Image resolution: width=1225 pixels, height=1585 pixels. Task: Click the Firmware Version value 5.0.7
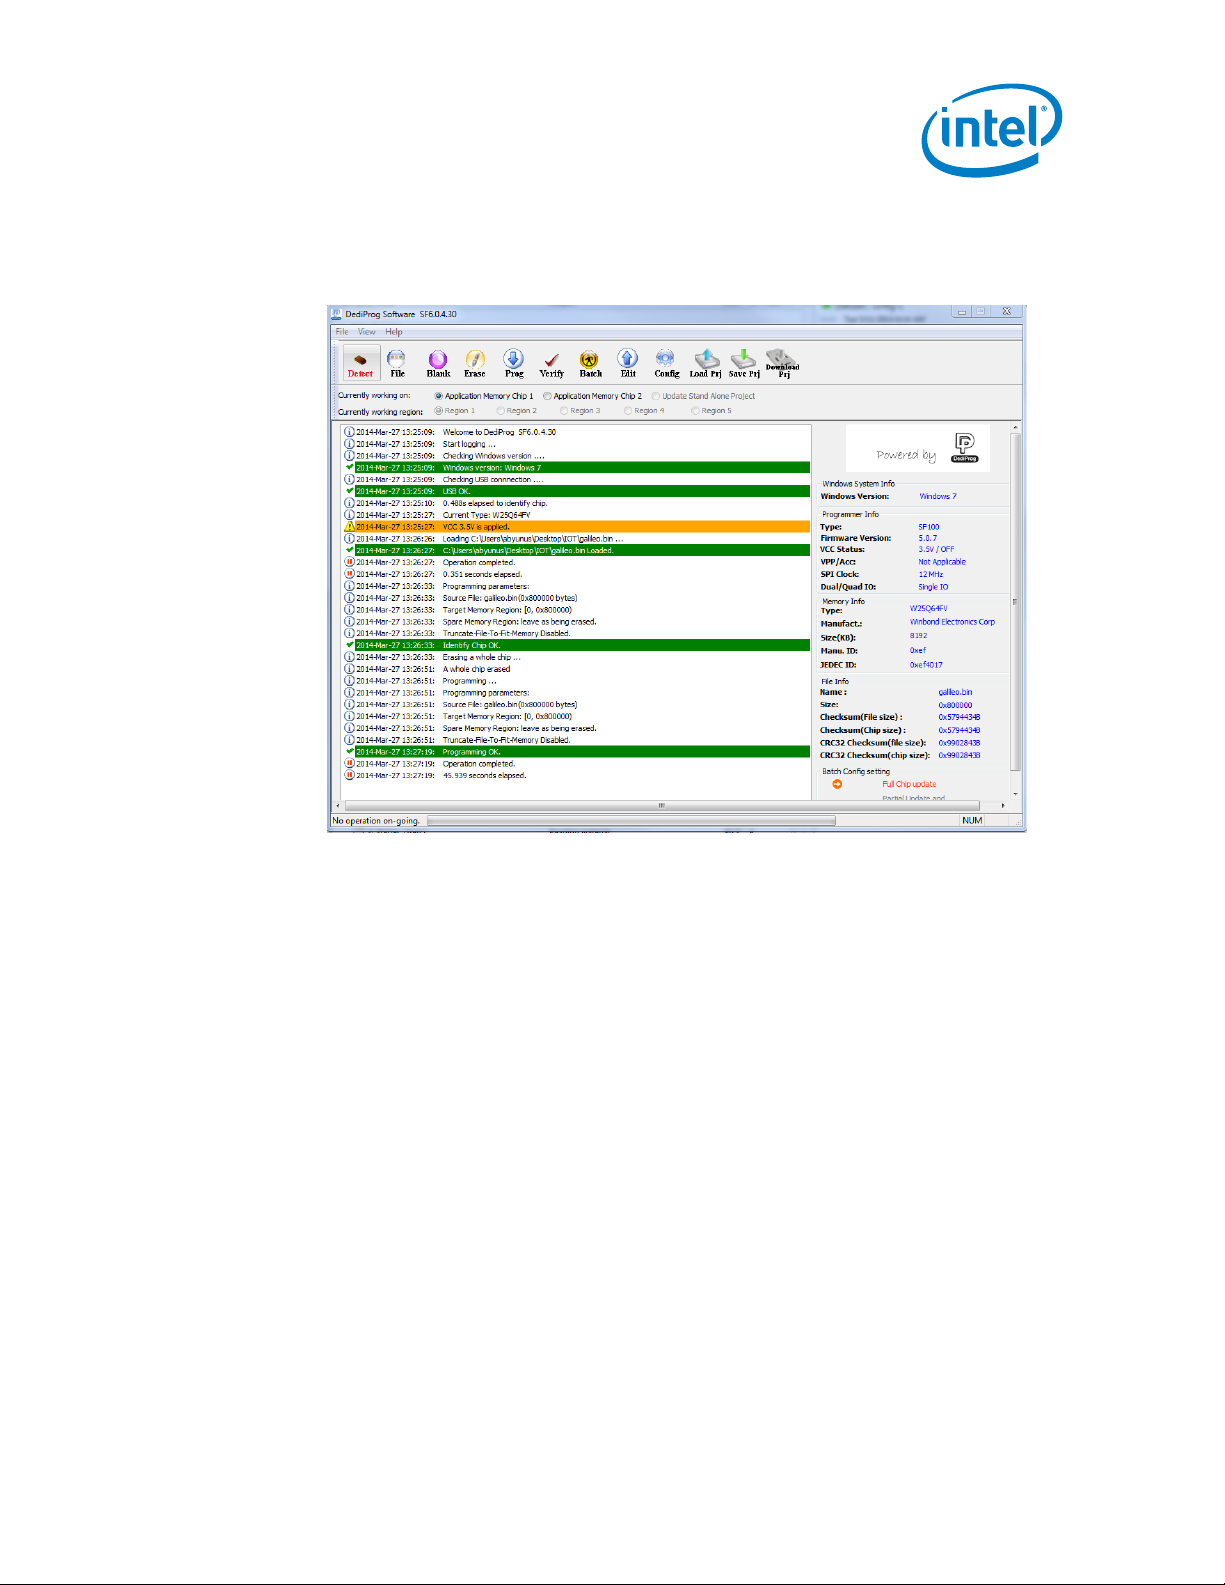pyautogui.click(x=928, y=538)
